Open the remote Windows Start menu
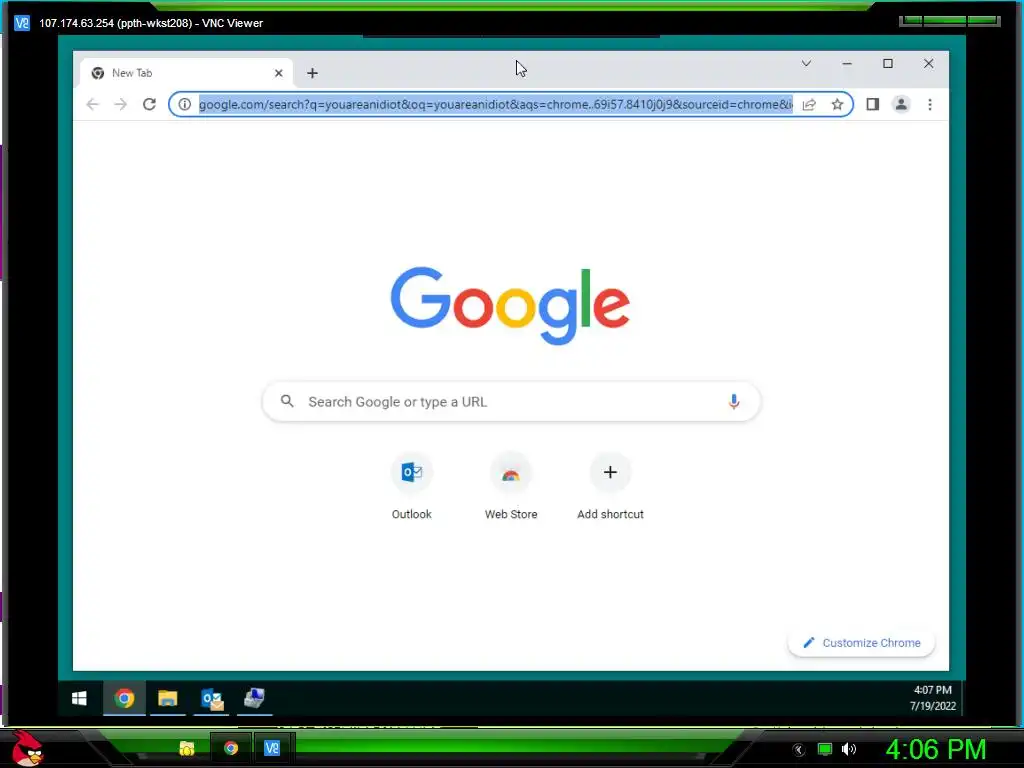Viewport: 1024px width, 768px height. coord(80,699)
